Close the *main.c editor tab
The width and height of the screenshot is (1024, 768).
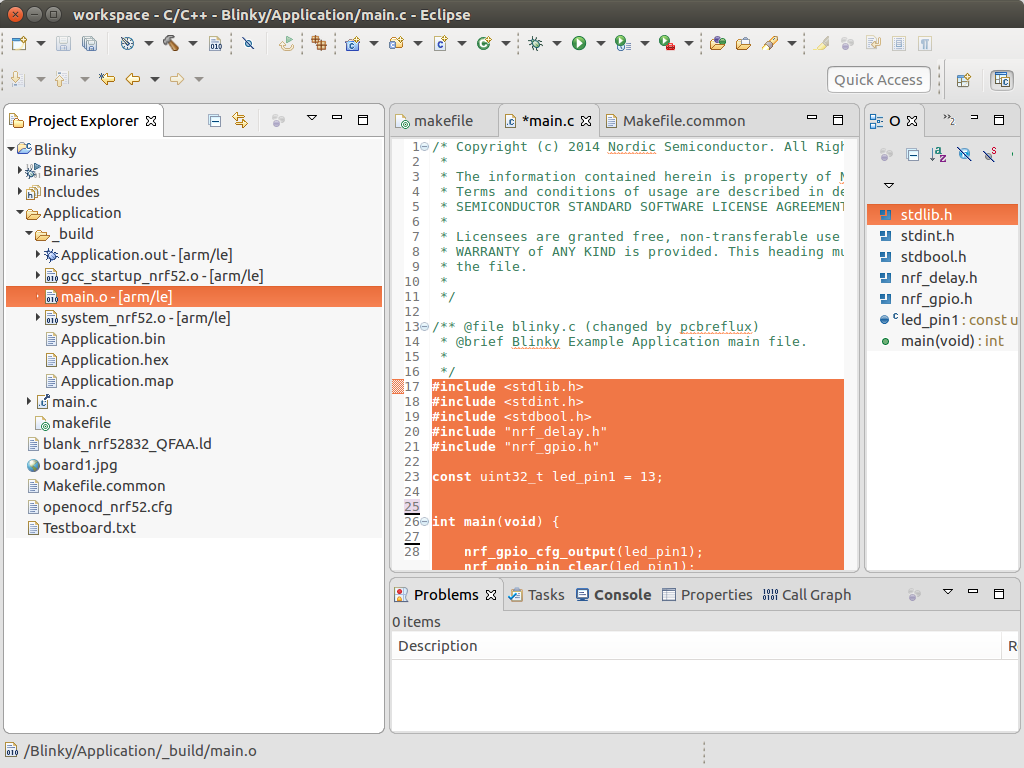pyautogui.click(x=586, y=121)
